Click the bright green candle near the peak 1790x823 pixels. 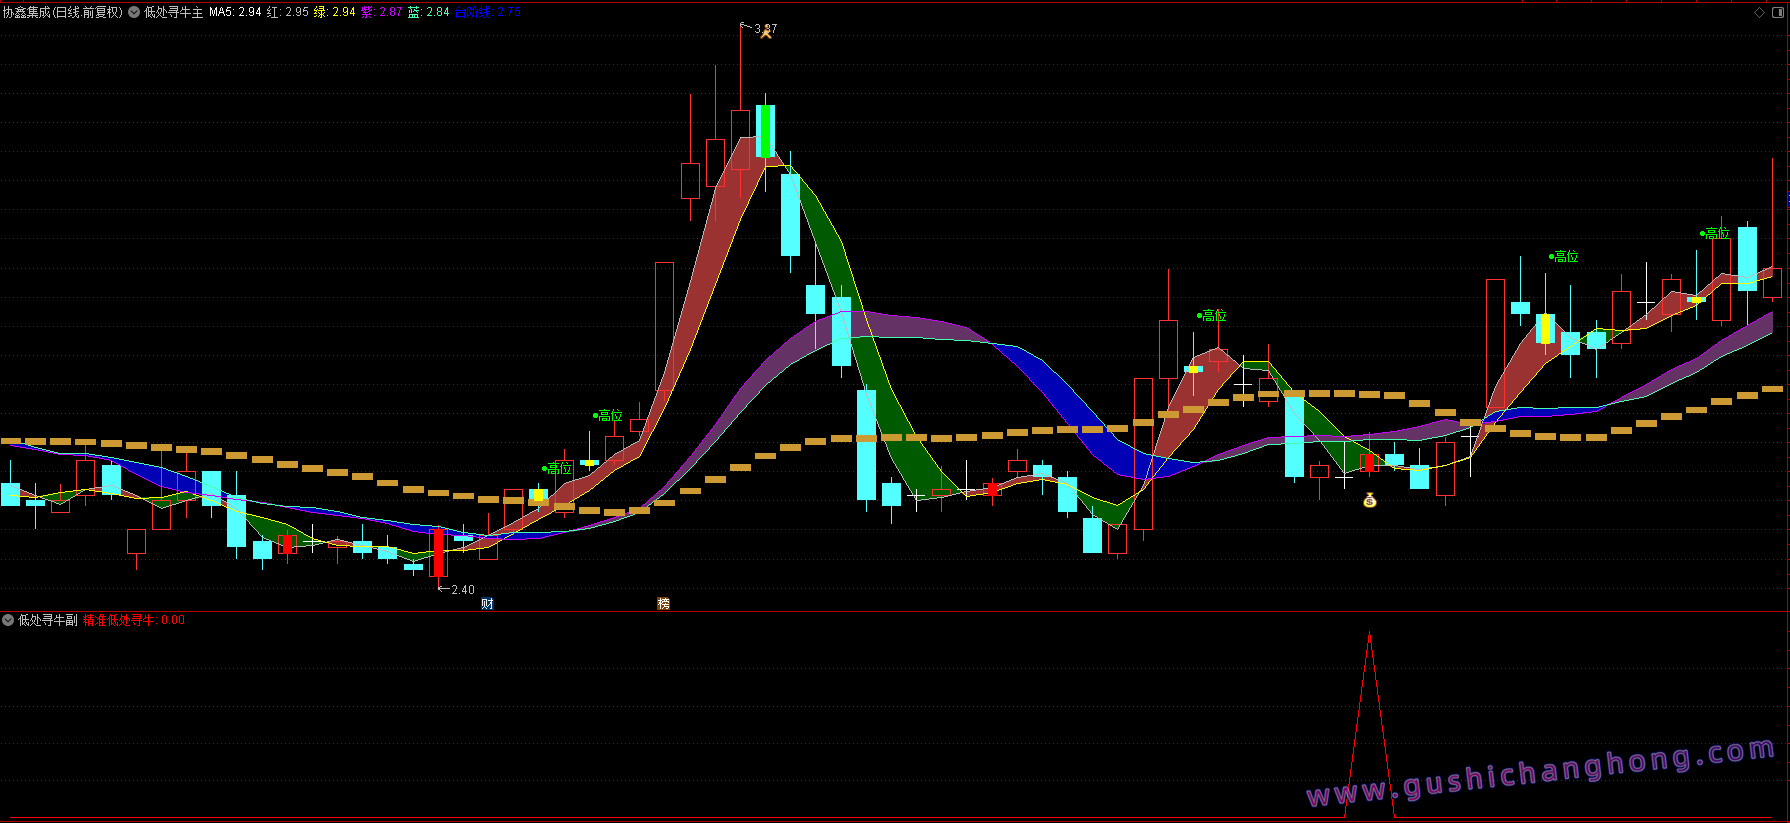pyautogui.click(x=765, y=131)
